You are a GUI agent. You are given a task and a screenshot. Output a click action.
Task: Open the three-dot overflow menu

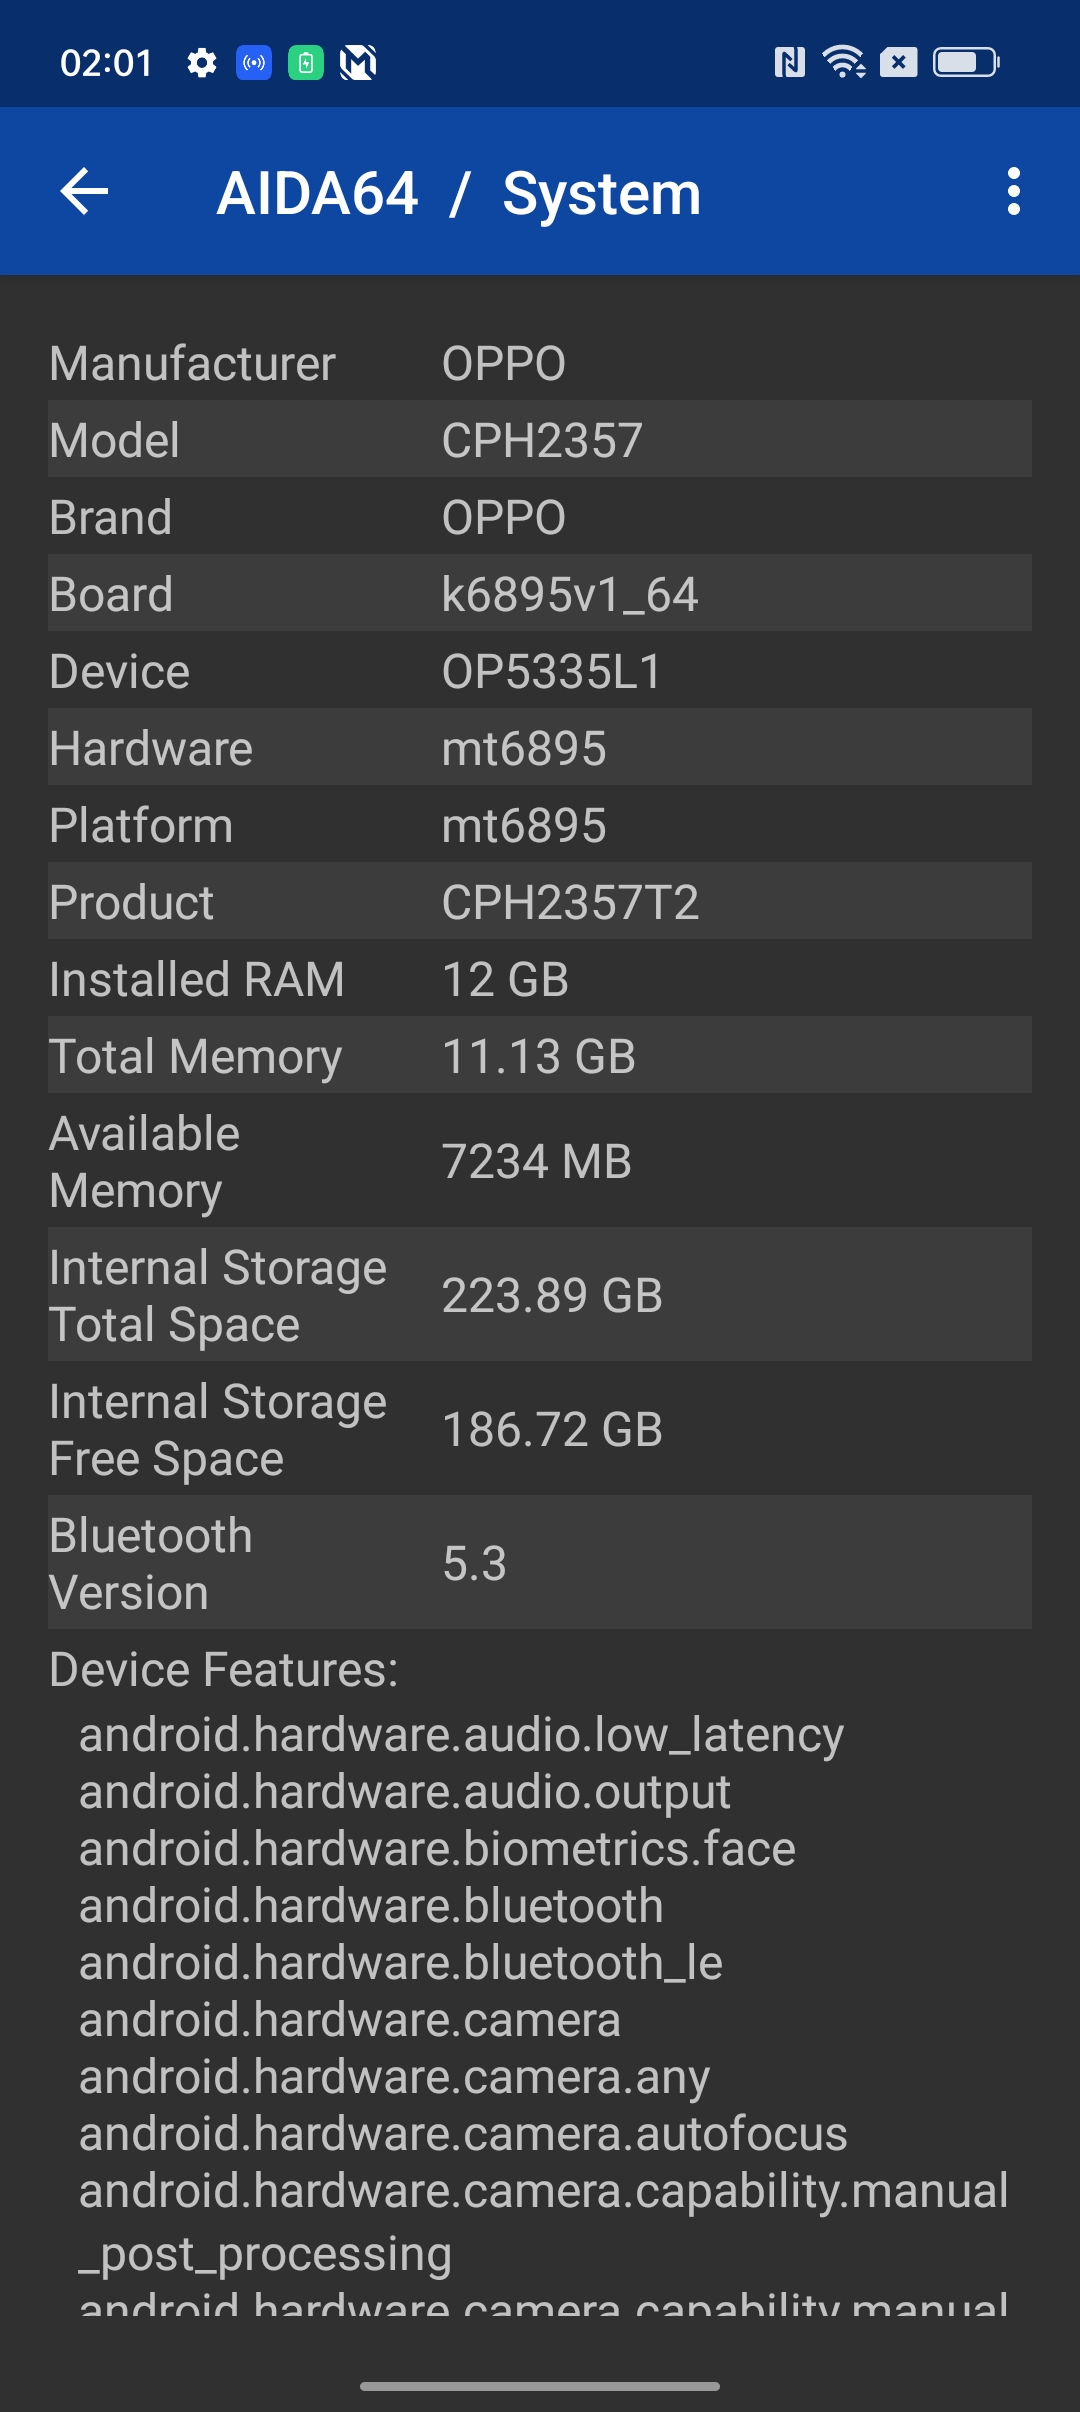point(1013,191)
